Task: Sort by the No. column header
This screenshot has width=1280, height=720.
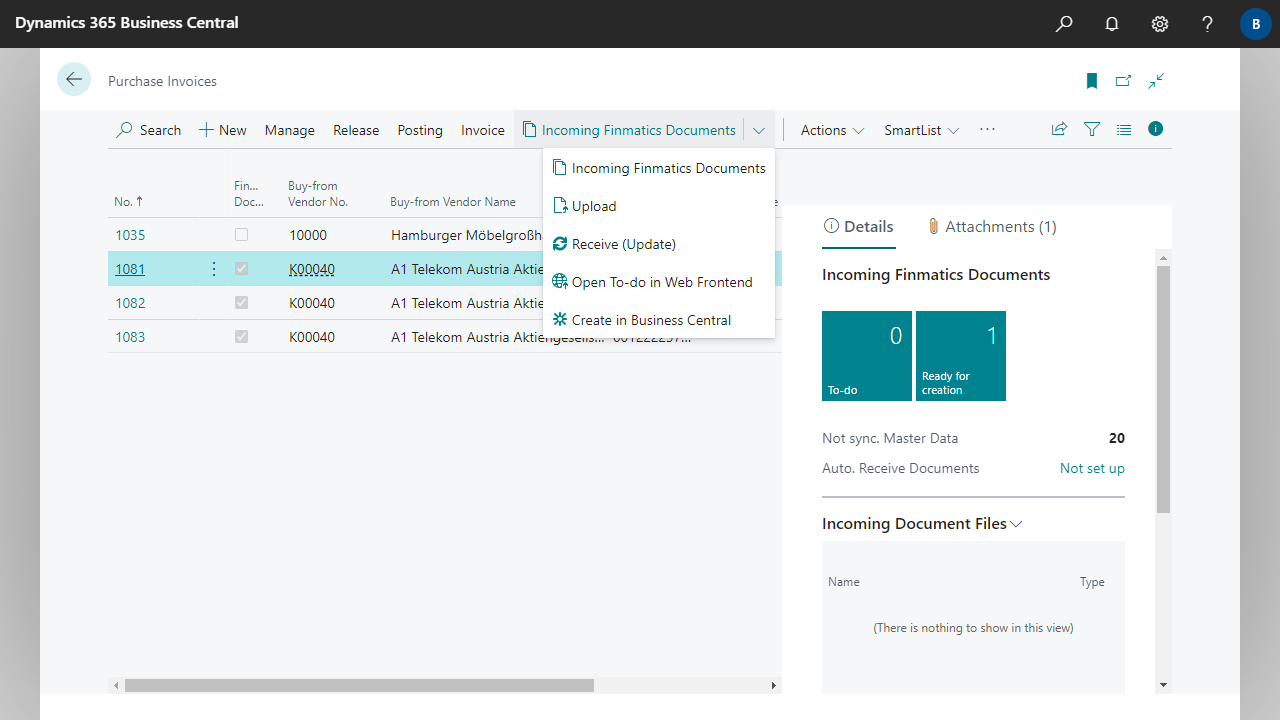Action: [128, 201]
